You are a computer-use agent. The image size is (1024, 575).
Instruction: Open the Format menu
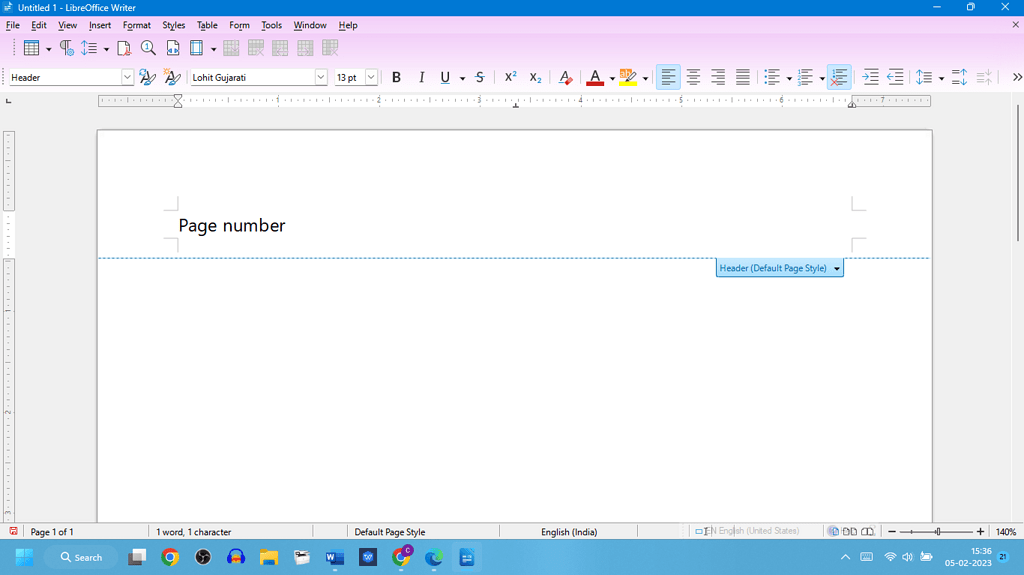pos(136,25)
